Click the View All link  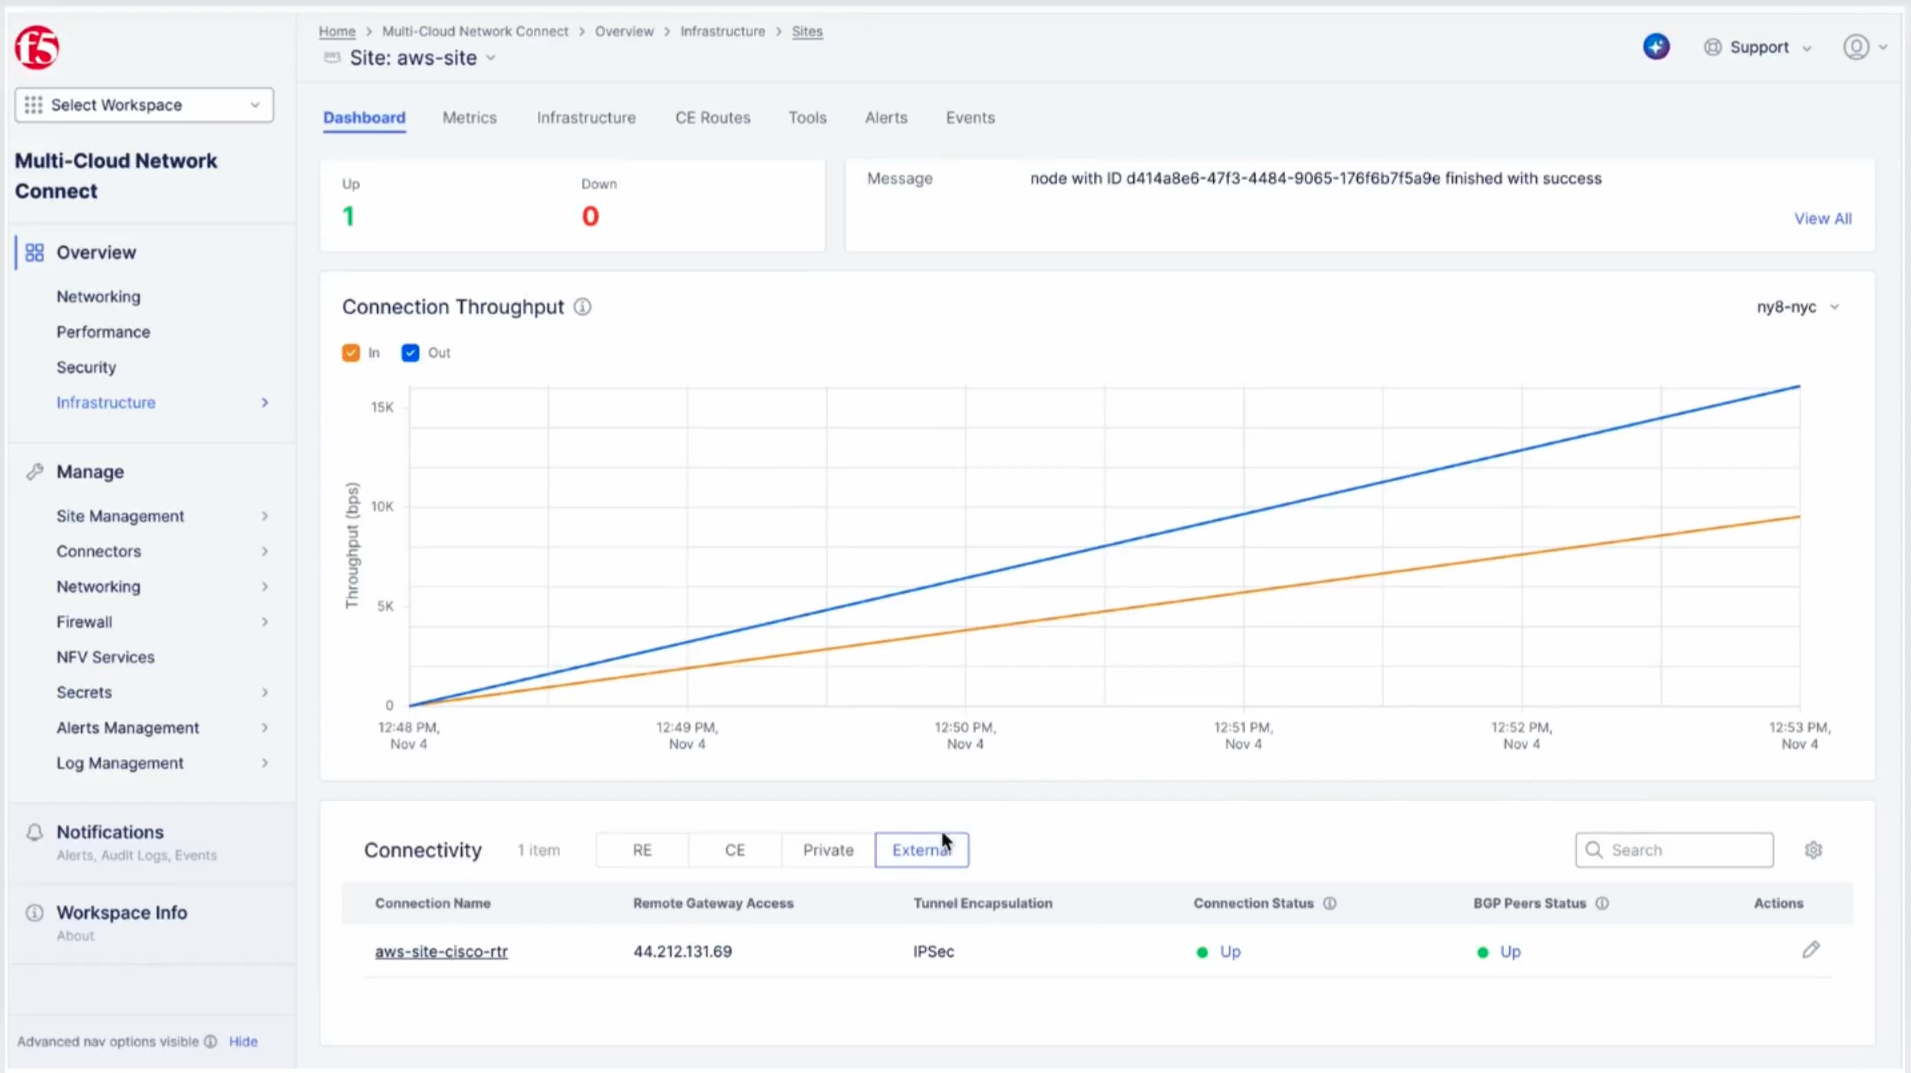[1822, 219]
